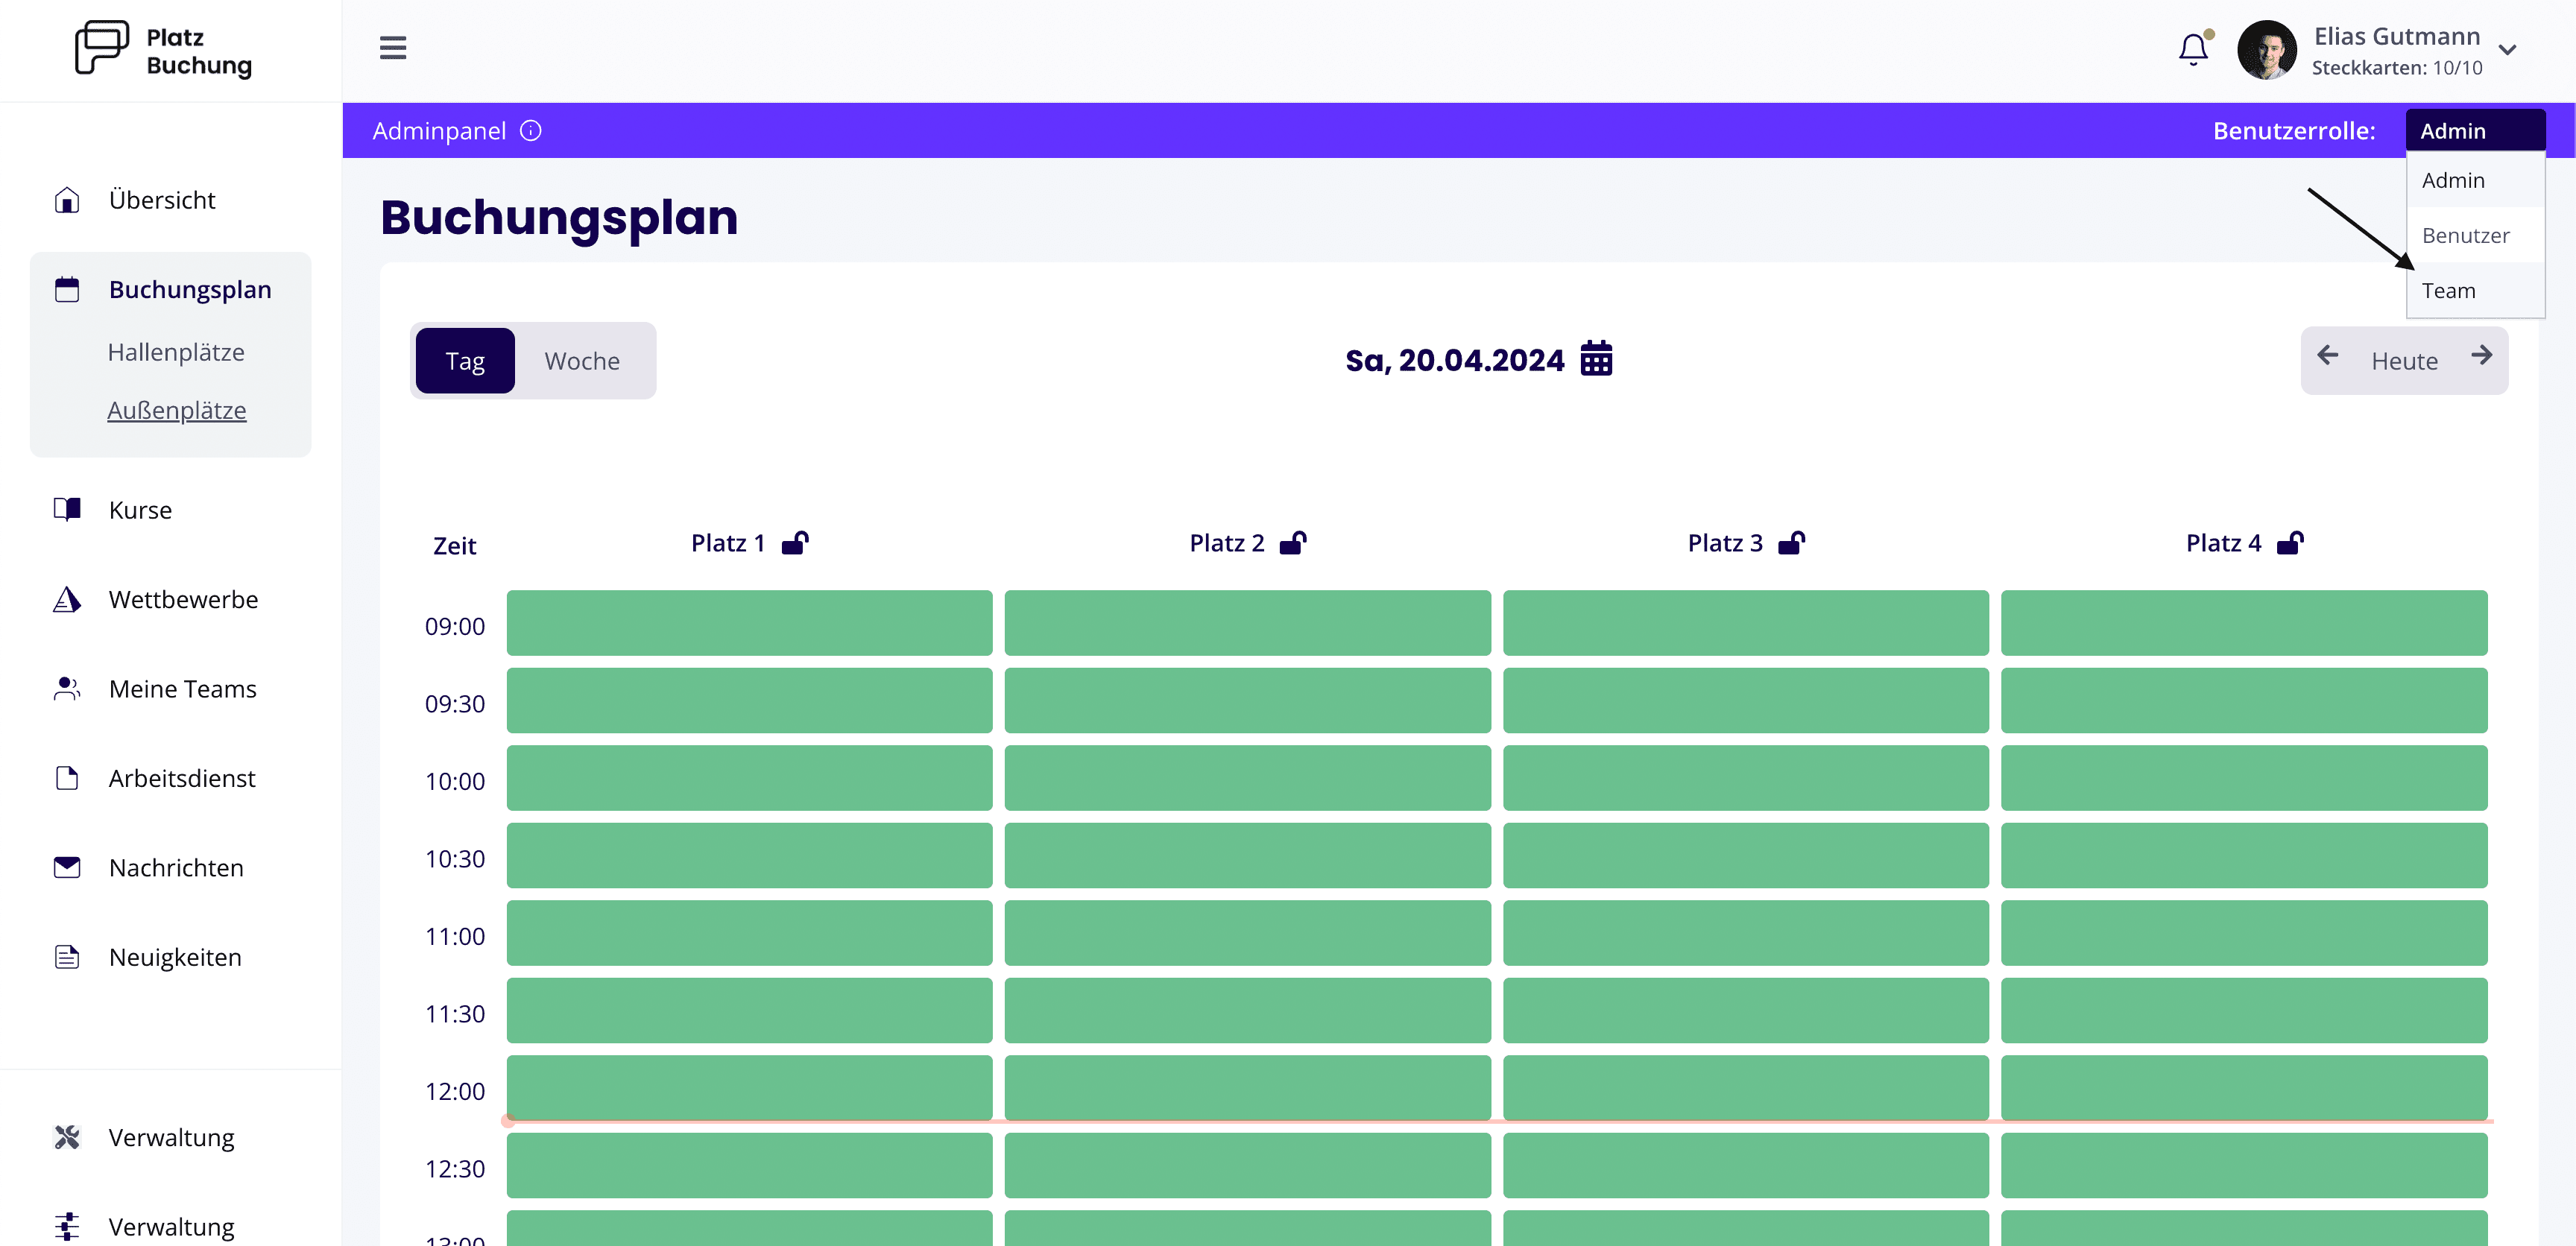Open the Benutzerrolle Admin dropdown
This screenshot has height=1246, width=2576.
[x=2475, y=131]
